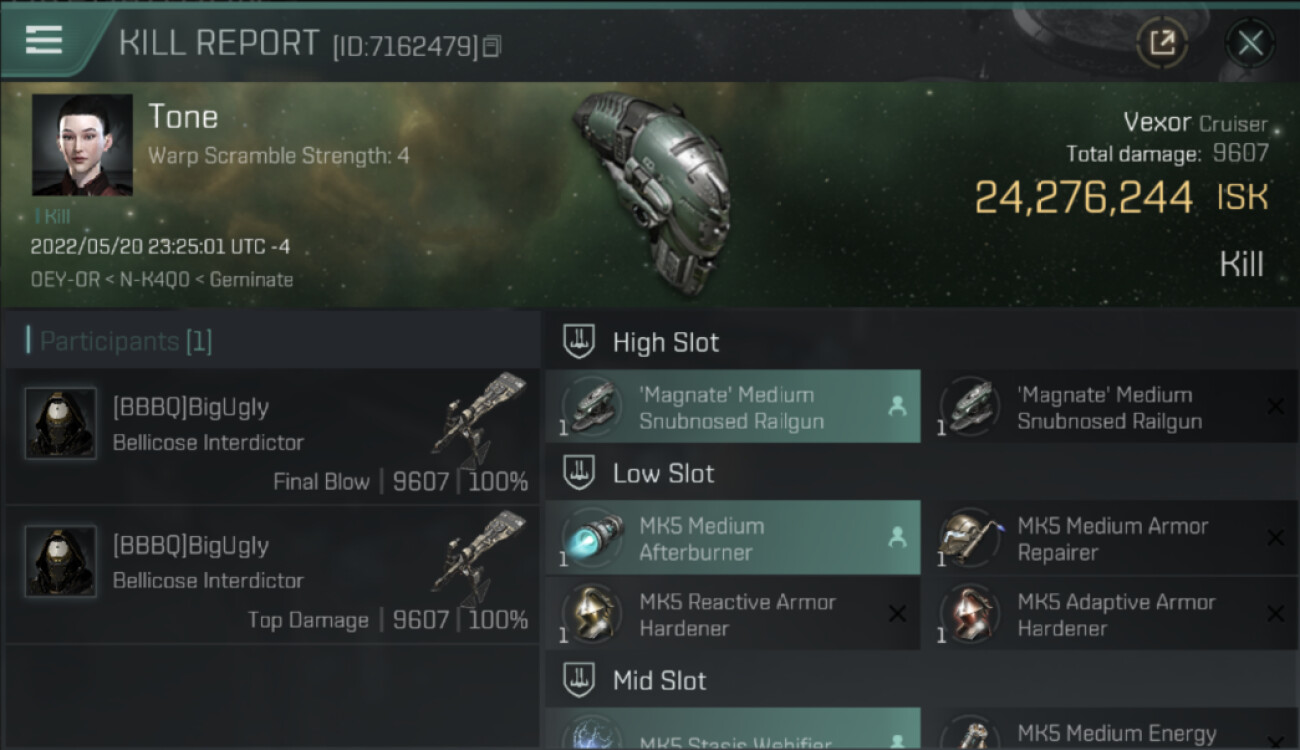The height and width of the screenshot is (750, 1300).
Task: Open the hamburger menu
Action: [44, 40]
